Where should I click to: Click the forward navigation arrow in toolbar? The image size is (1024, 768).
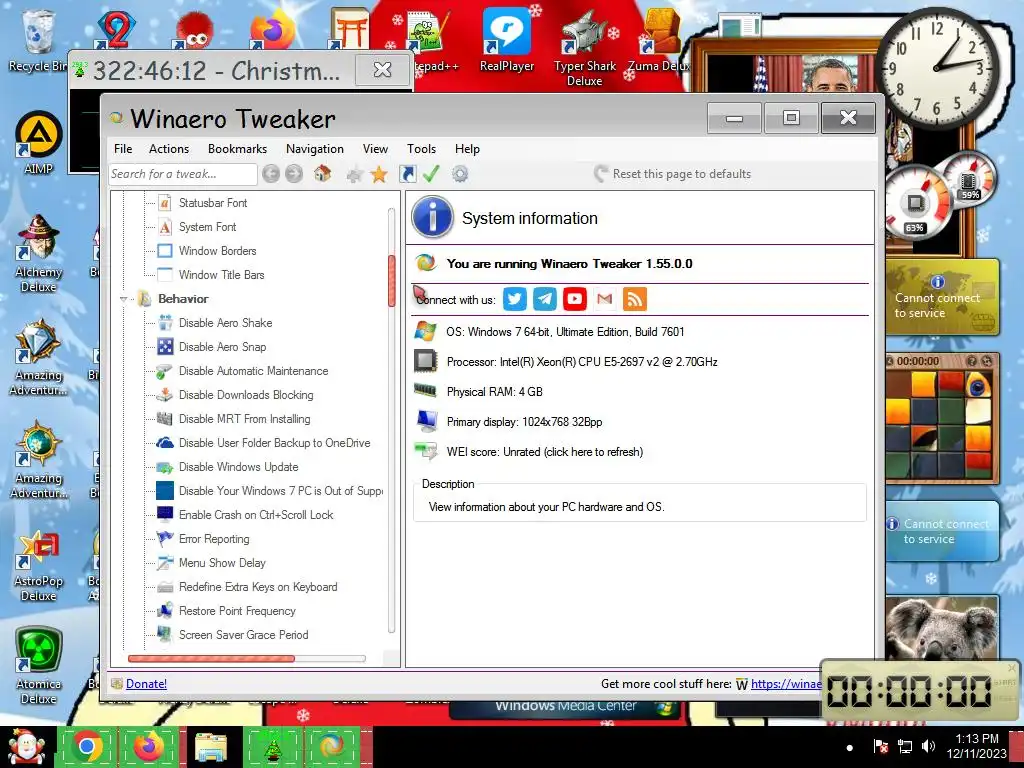[x=294, y=174]
